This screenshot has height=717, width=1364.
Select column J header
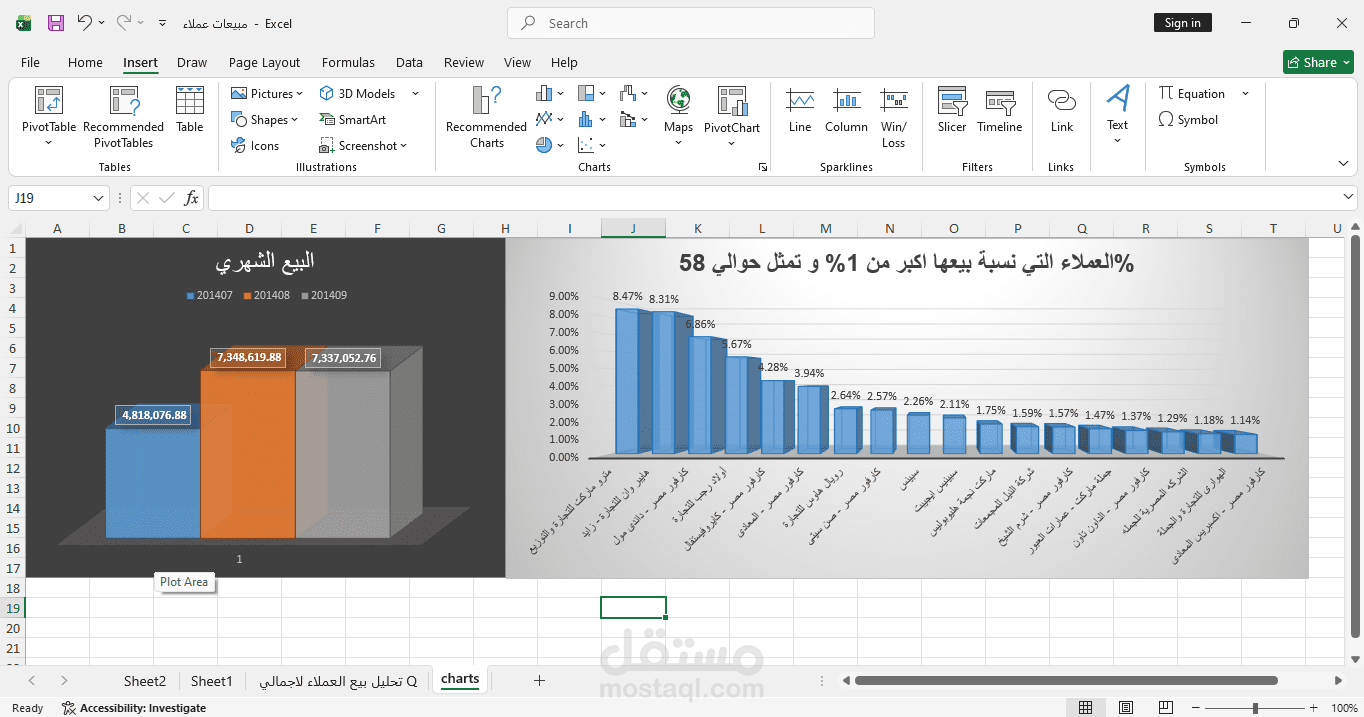pos(633,228)
